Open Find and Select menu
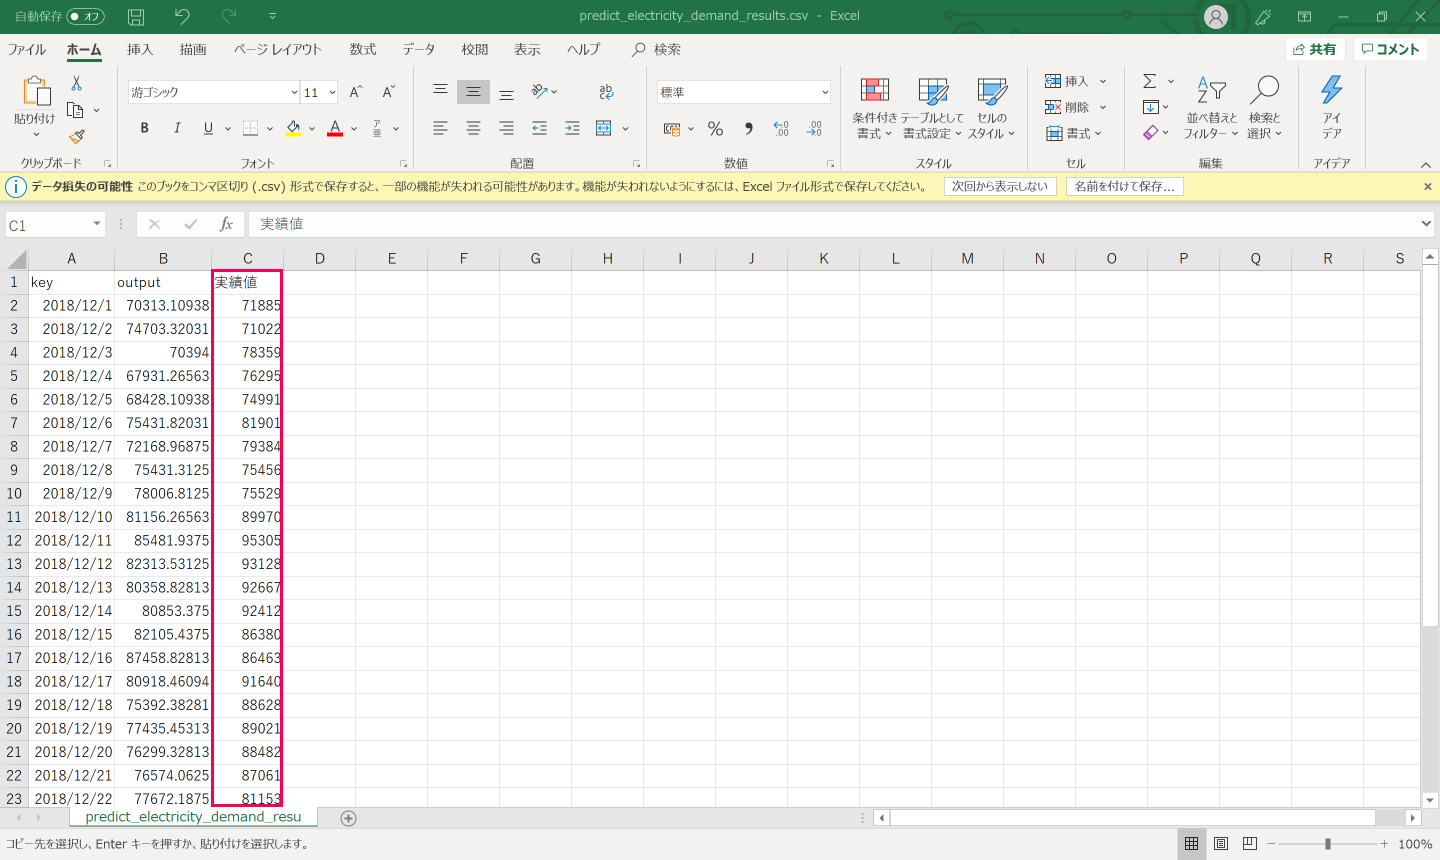This screenshot has height=860, width=1440. point(1264,108)
